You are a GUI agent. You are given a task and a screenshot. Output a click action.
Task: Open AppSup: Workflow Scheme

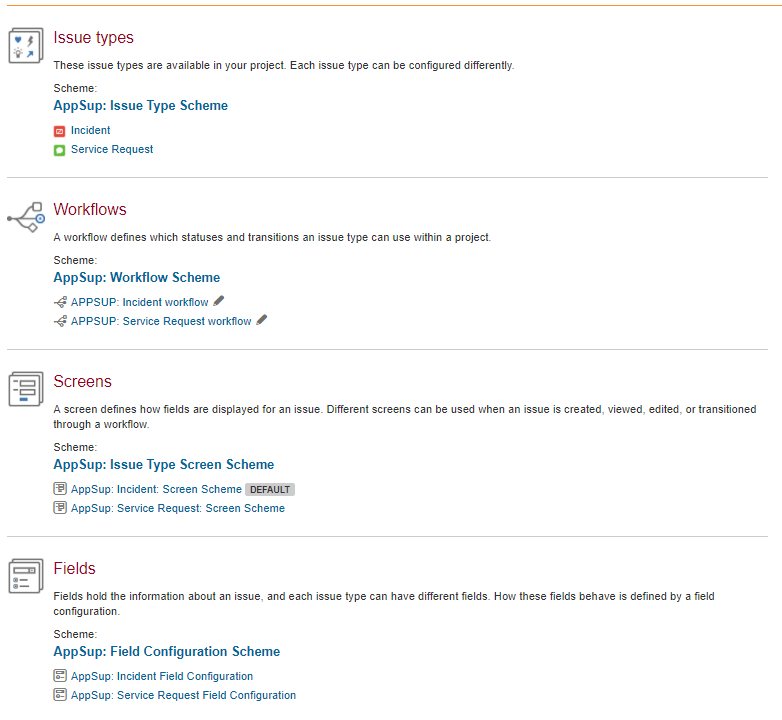[137, 278]
